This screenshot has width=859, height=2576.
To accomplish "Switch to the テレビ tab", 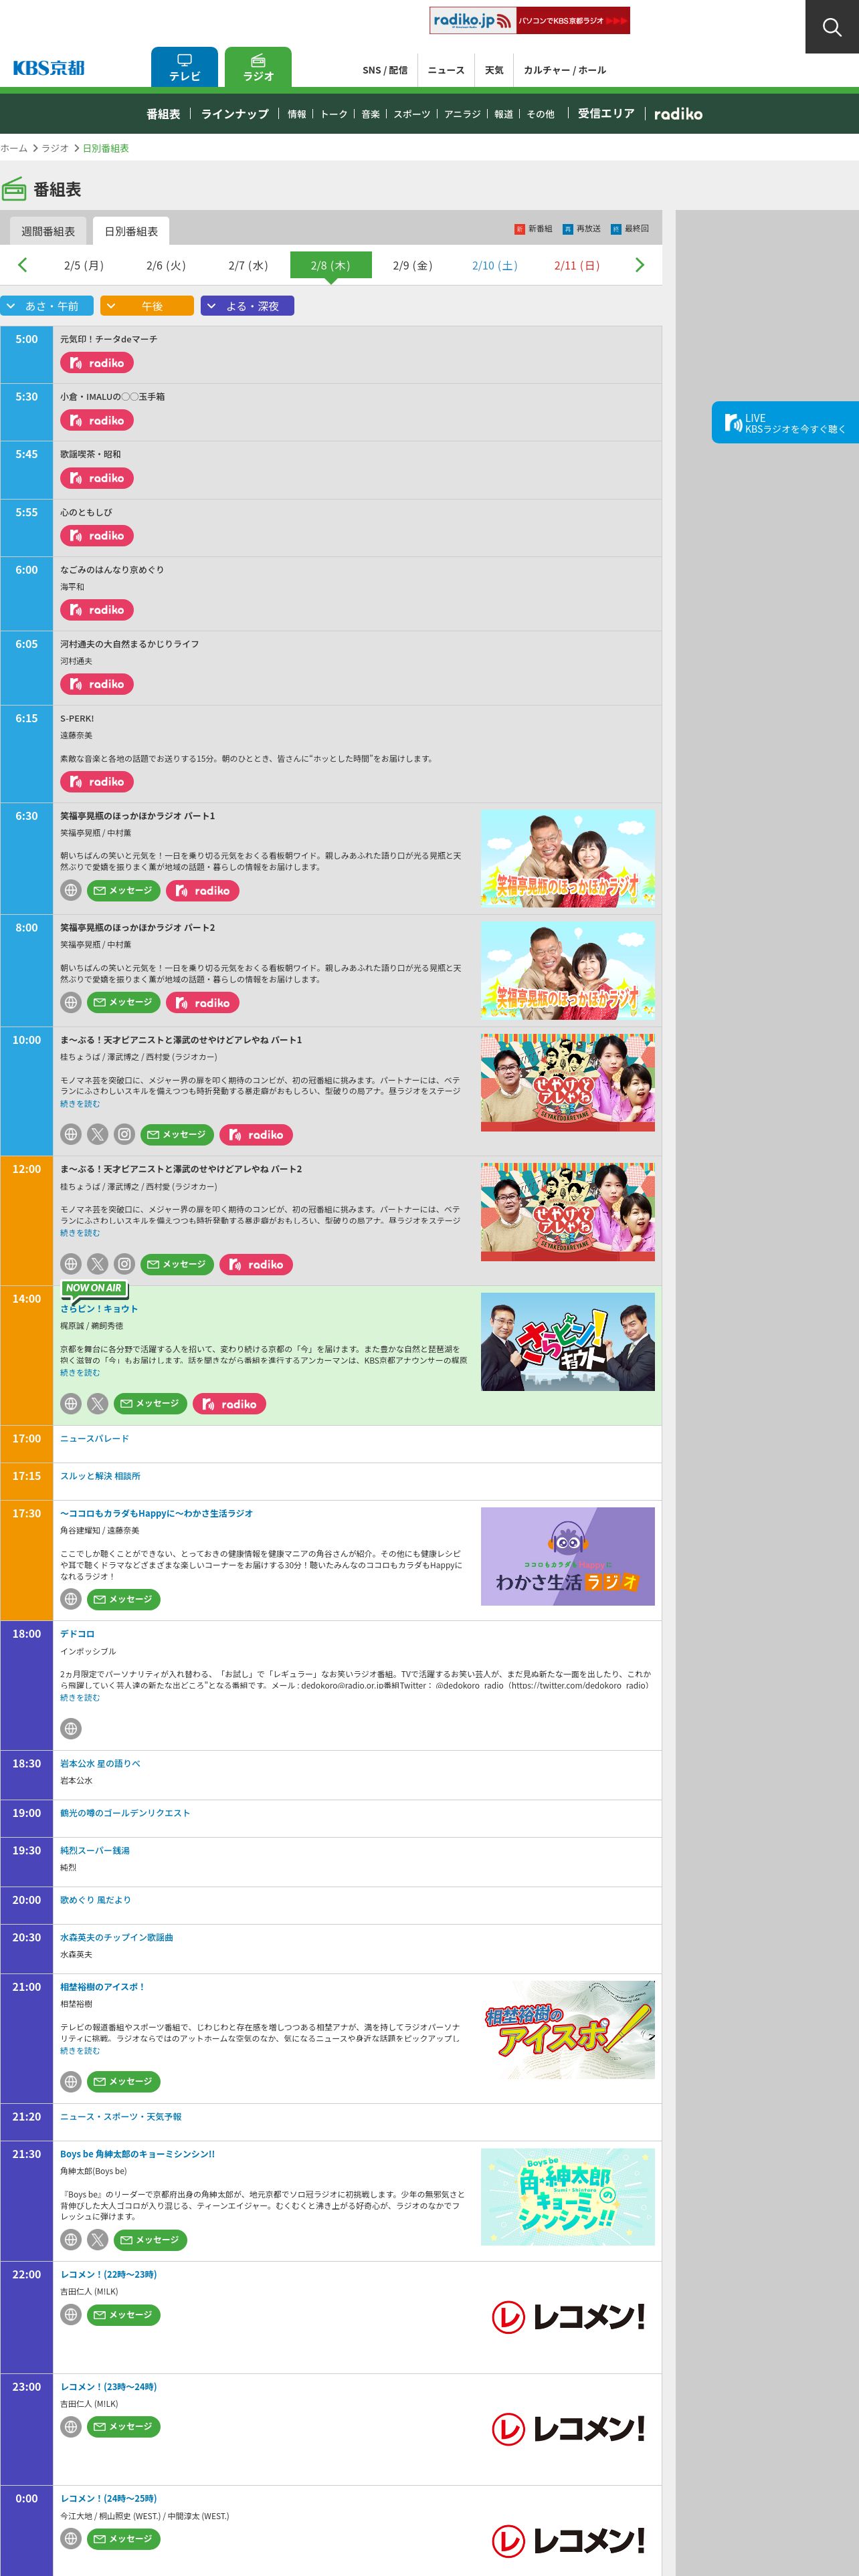I will click(184, 67).
